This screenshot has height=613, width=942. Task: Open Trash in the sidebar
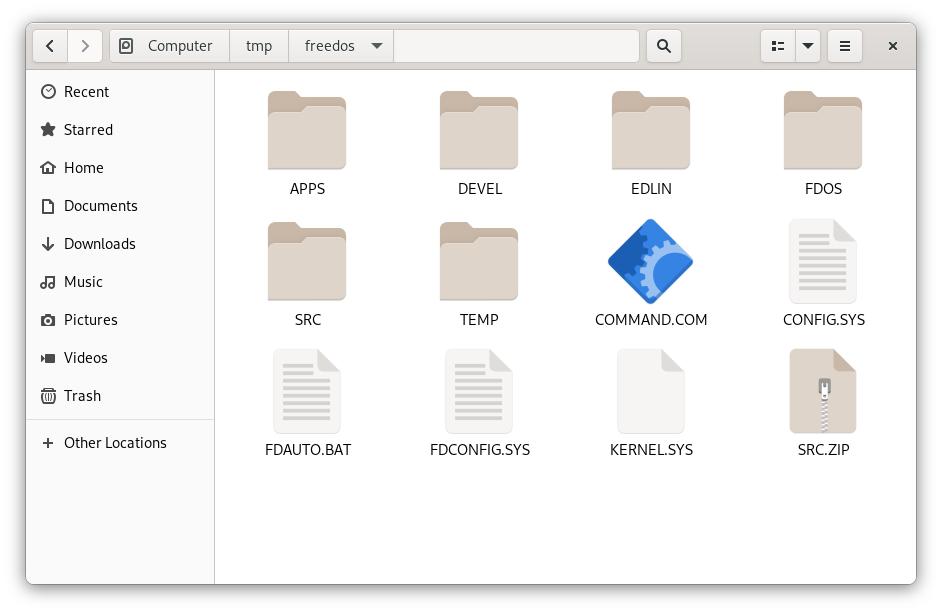(x=120, y=395)
